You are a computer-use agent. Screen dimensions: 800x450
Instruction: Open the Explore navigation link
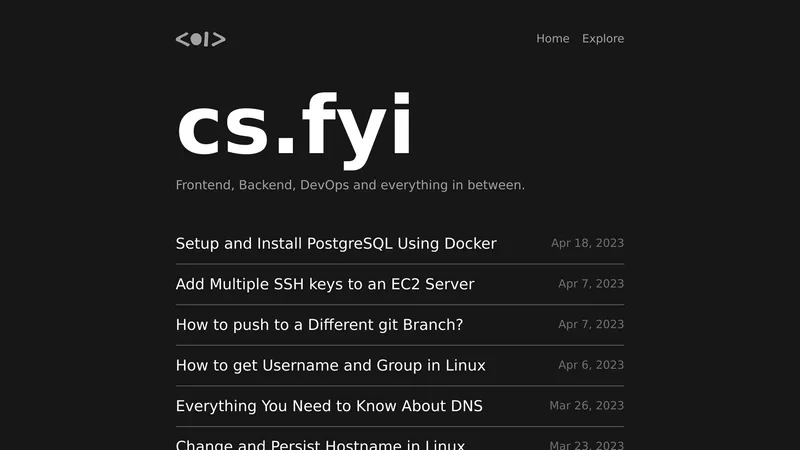coord(603,39)
